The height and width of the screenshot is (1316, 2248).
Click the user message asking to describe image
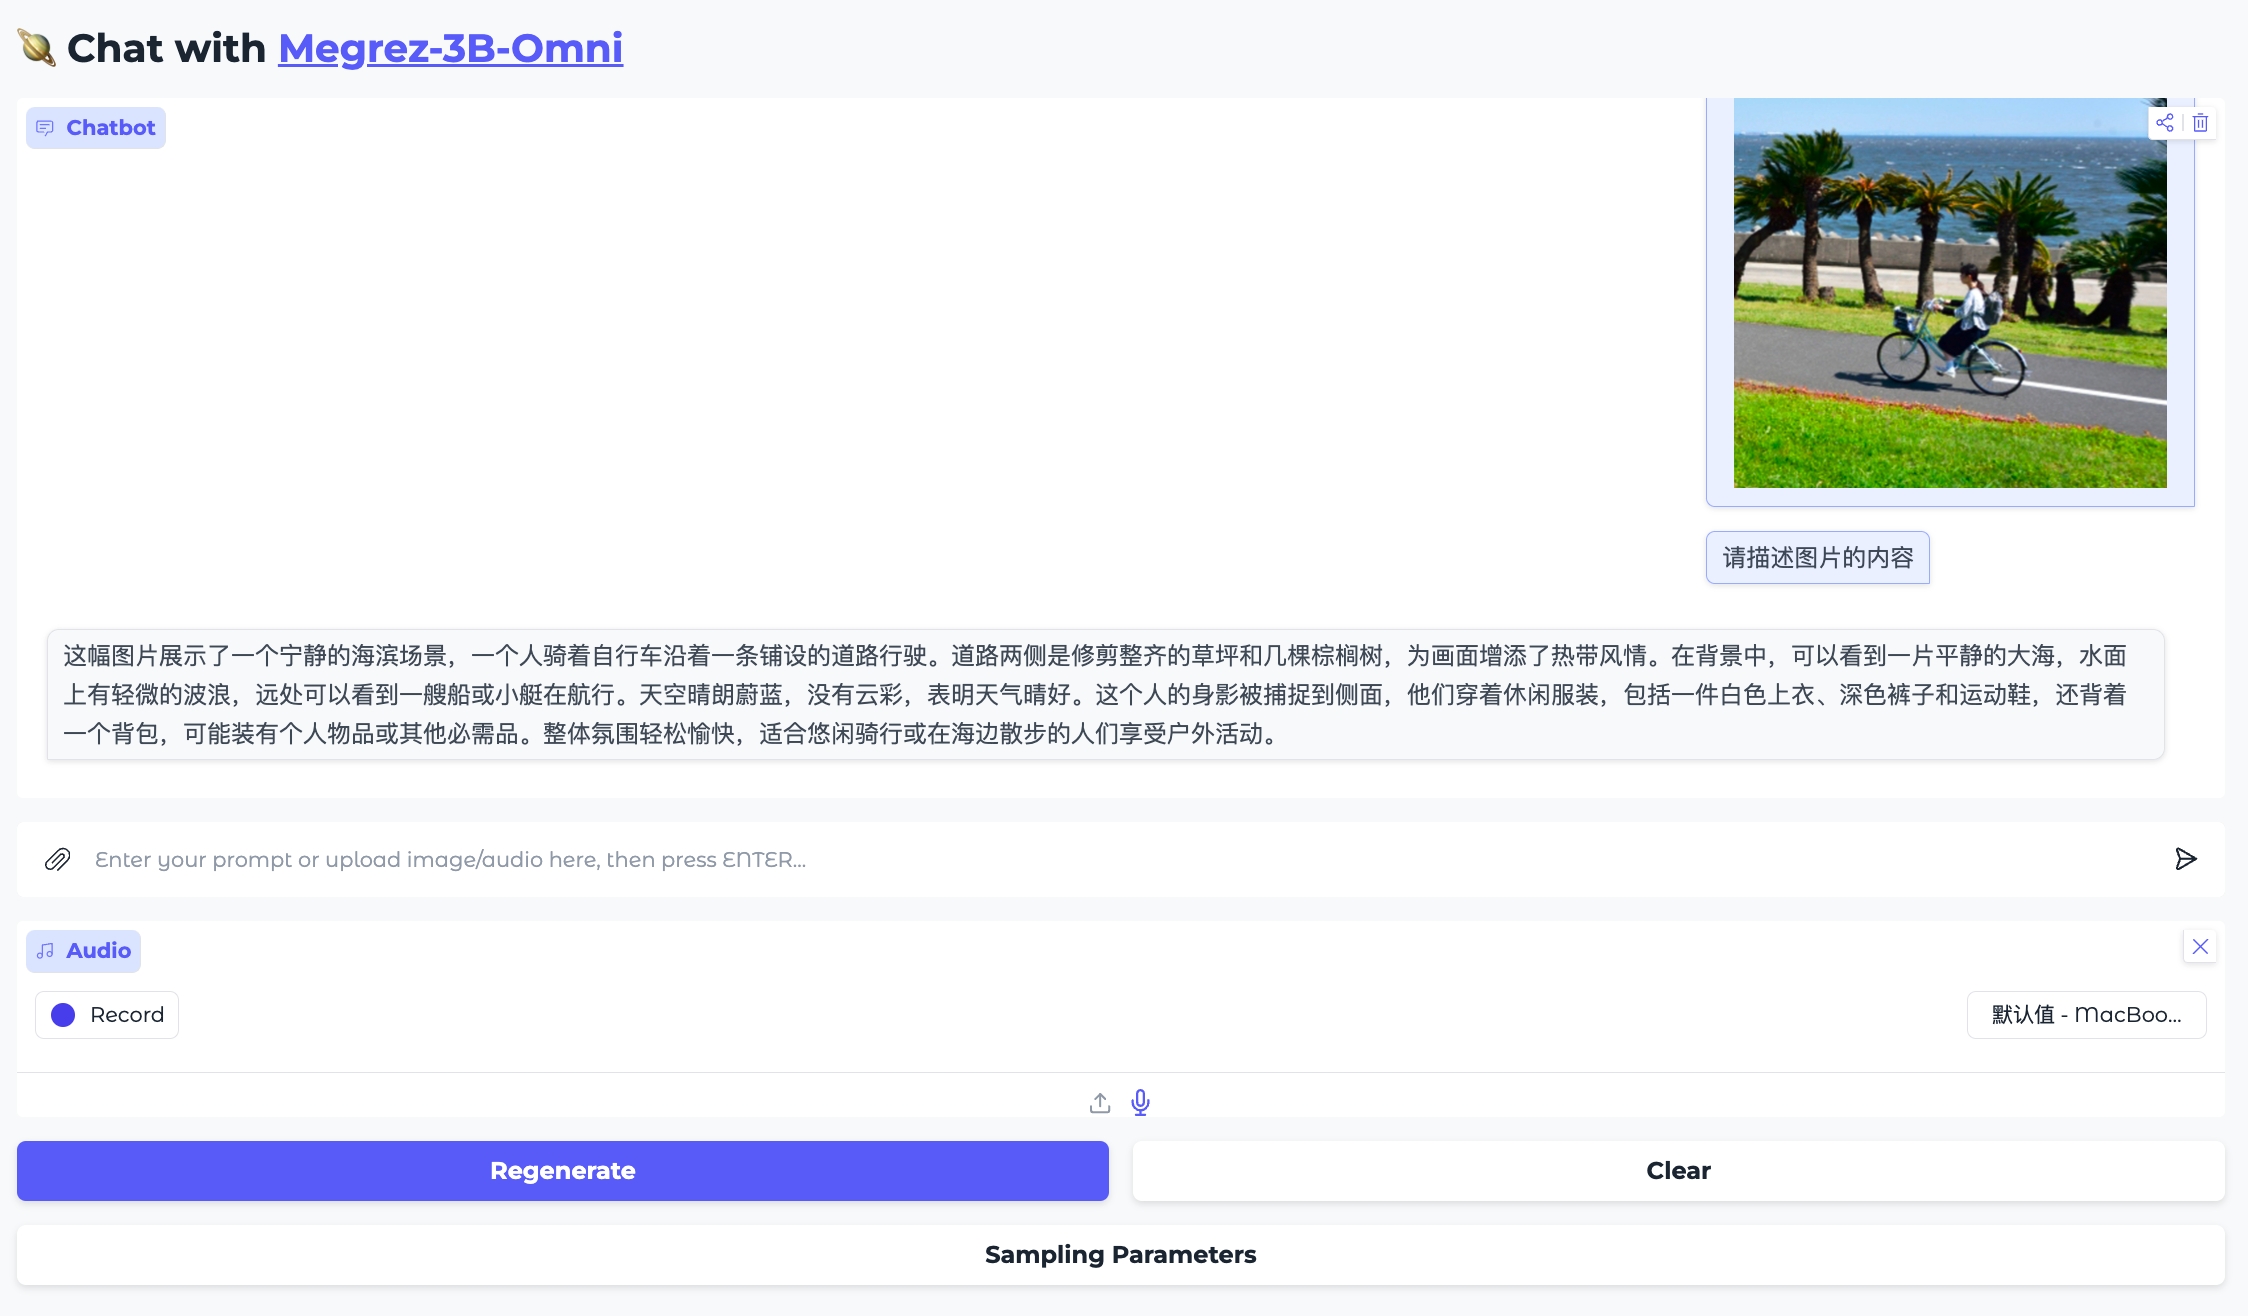pos(1817,557)
